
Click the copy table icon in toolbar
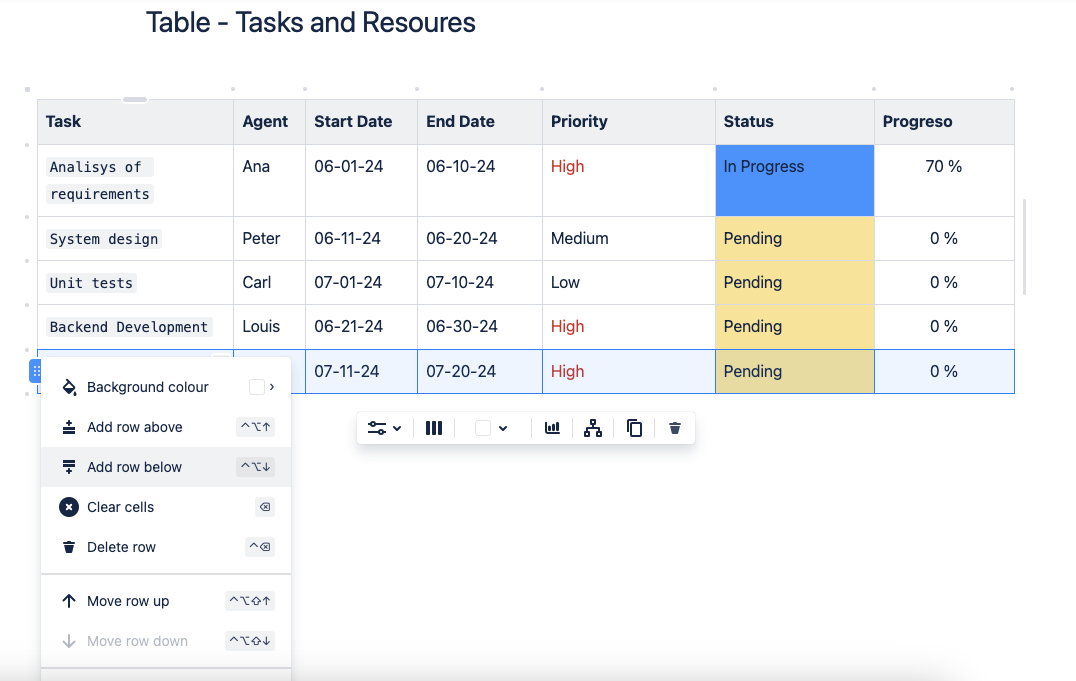pyautogui.click(x=634, y=428)
